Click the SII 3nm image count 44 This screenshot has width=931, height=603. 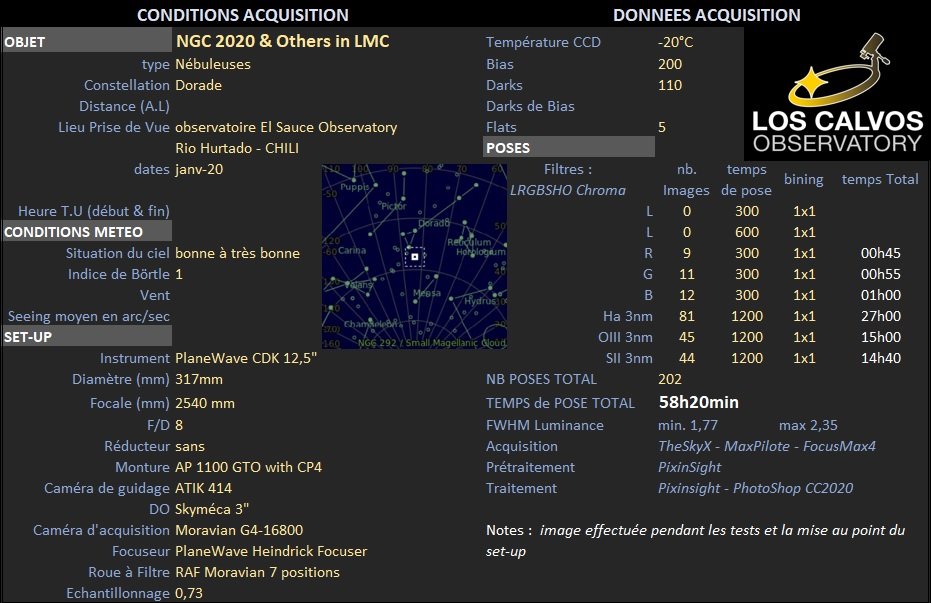686,358
